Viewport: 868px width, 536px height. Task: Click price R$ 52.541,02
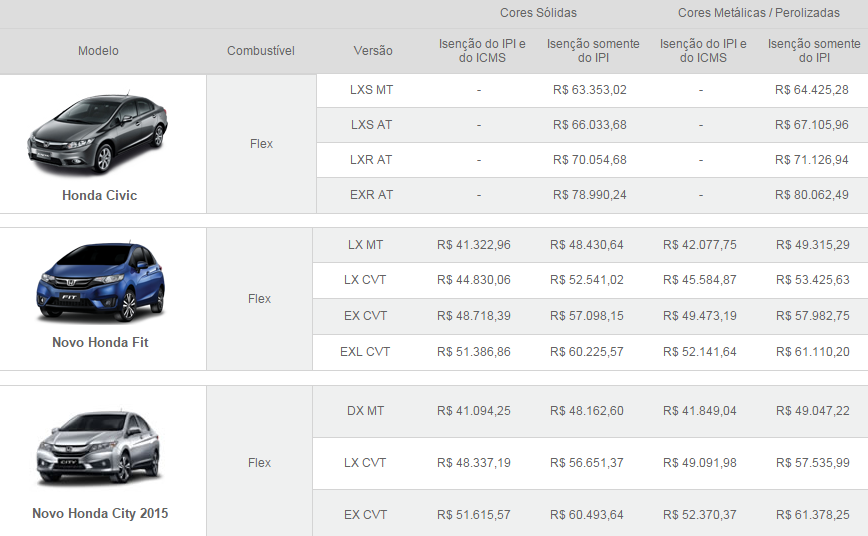(587, 280)
